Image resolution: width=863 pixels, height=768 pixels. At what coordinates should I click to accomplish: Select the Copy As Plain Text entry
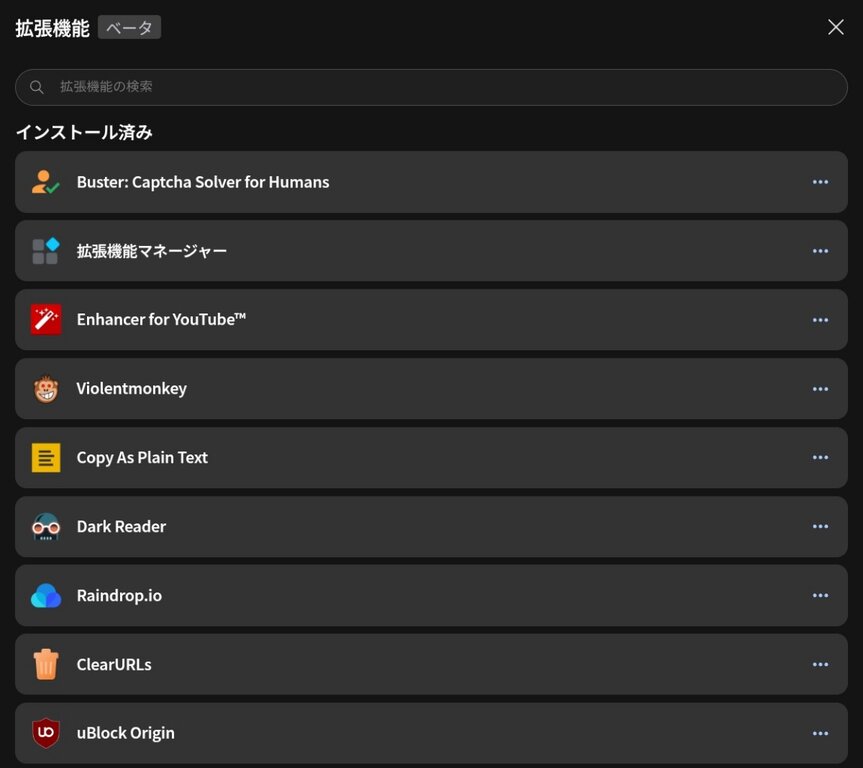click(400, 458)
